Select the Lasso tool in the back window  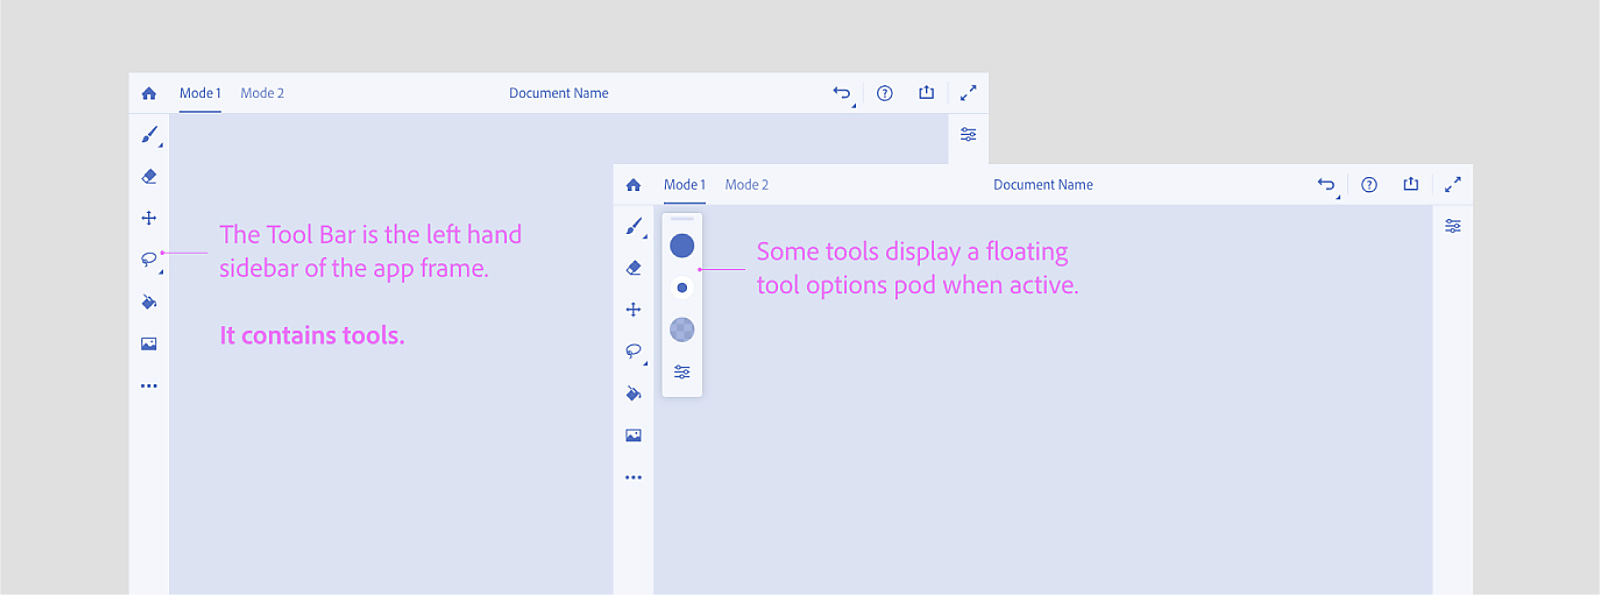pyautogui.click(x=149, y=260)
